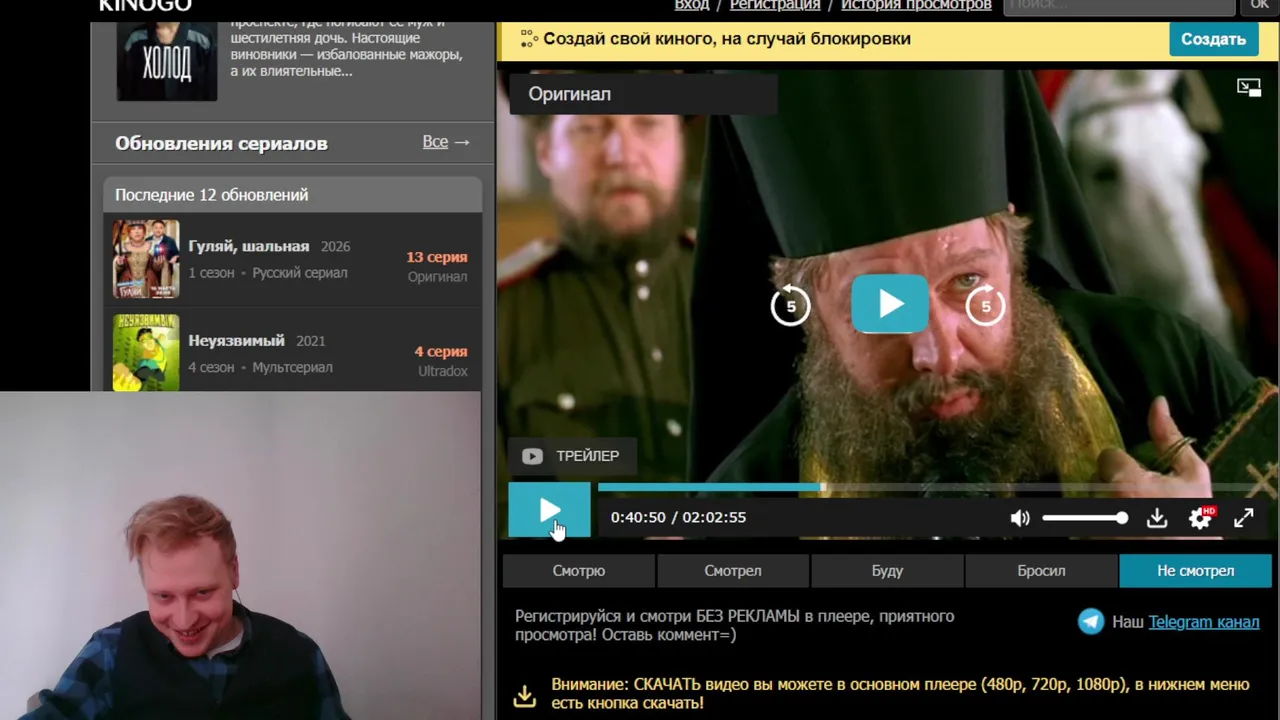Screen dimensions: 1280x720
Task: Click the Гуляй, шальная poster thumbnail
Action: (x=146, y=259)
